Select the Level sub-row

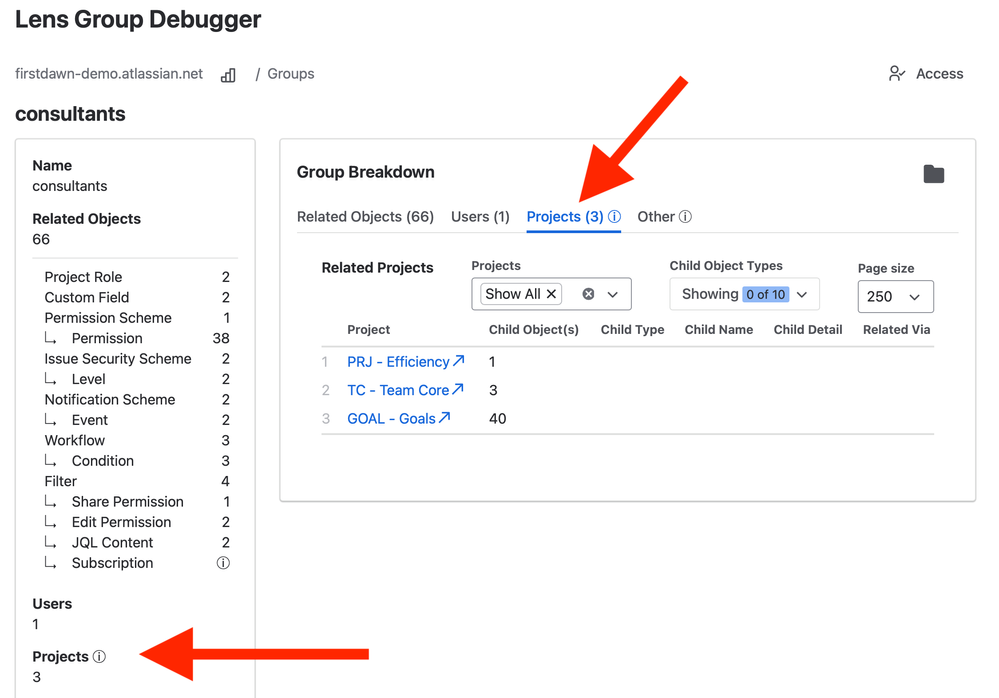tap(136, 379)
